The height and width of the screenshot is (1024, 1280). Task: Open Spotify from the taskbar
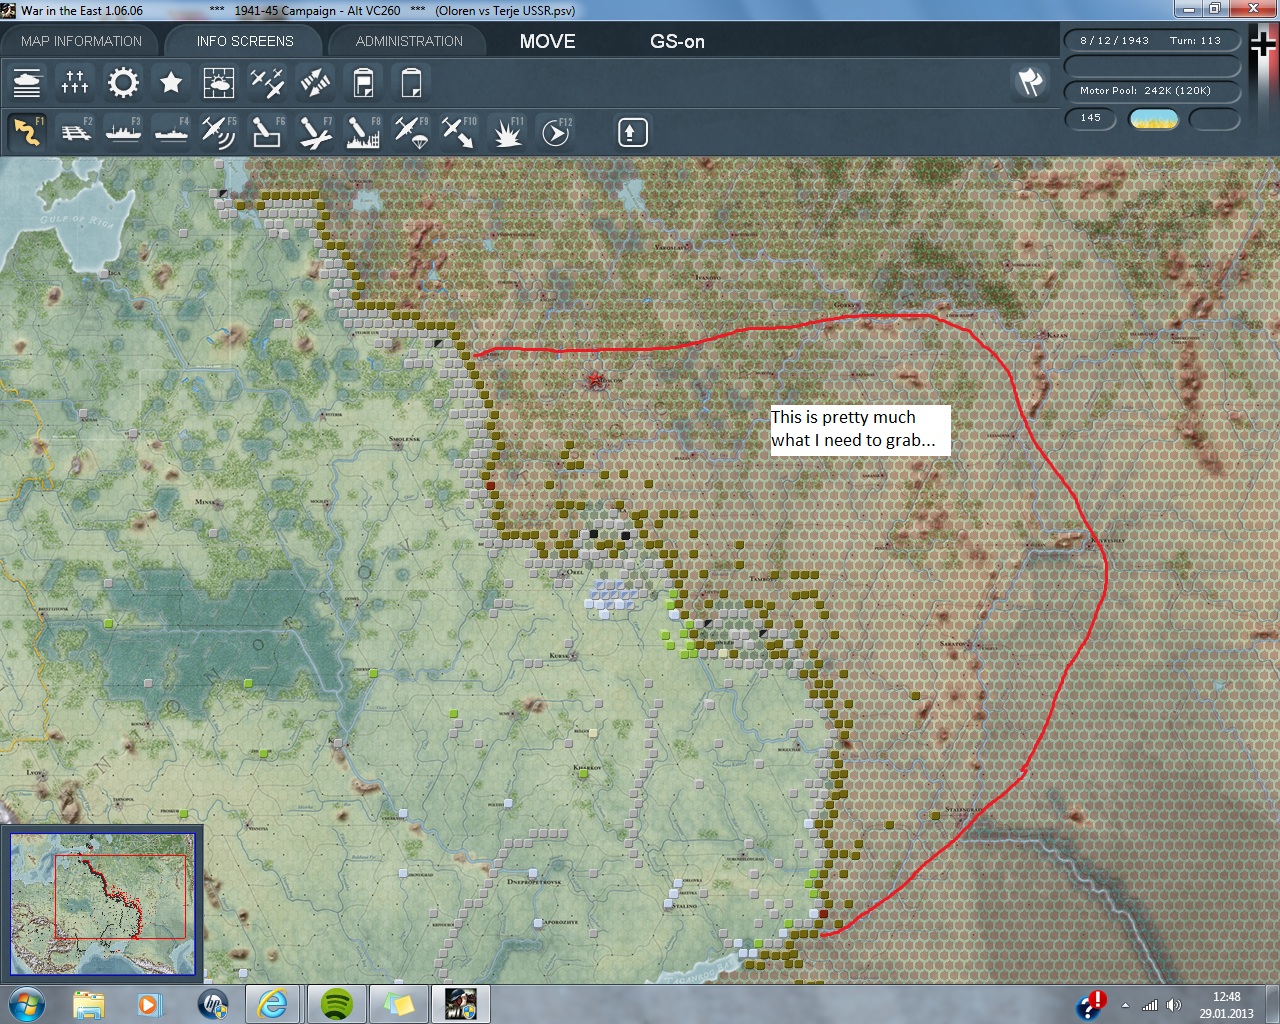337,1003
